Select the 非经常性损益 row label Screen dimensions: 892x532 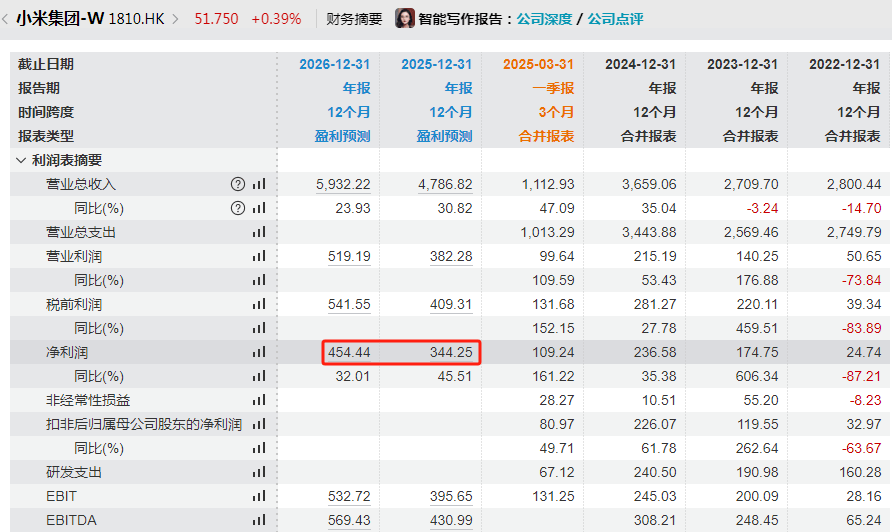(x=88, y=401)
